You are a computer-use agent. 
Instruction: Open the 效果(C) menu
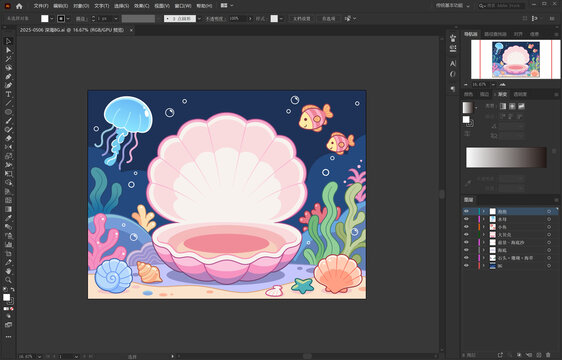click(141, 6)
